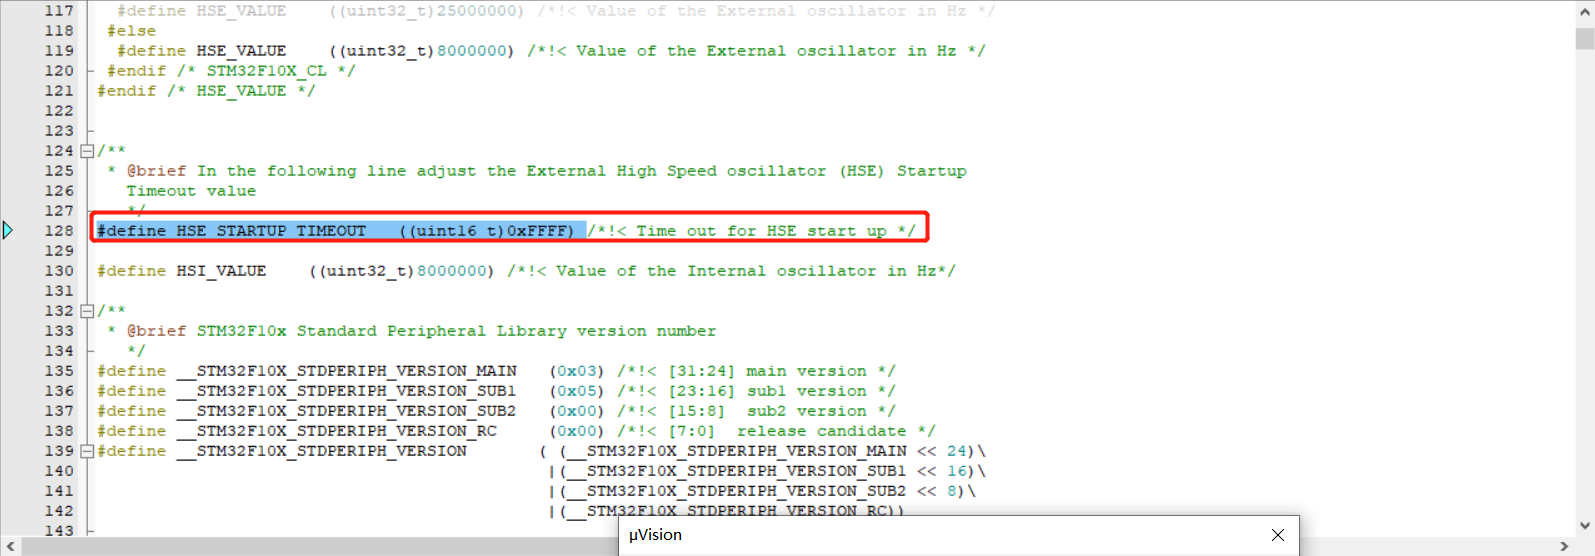
Task: Click __STM32F10X_STDPERIPH_VERSION_MAIN on line 135
Action: [346, 371]
